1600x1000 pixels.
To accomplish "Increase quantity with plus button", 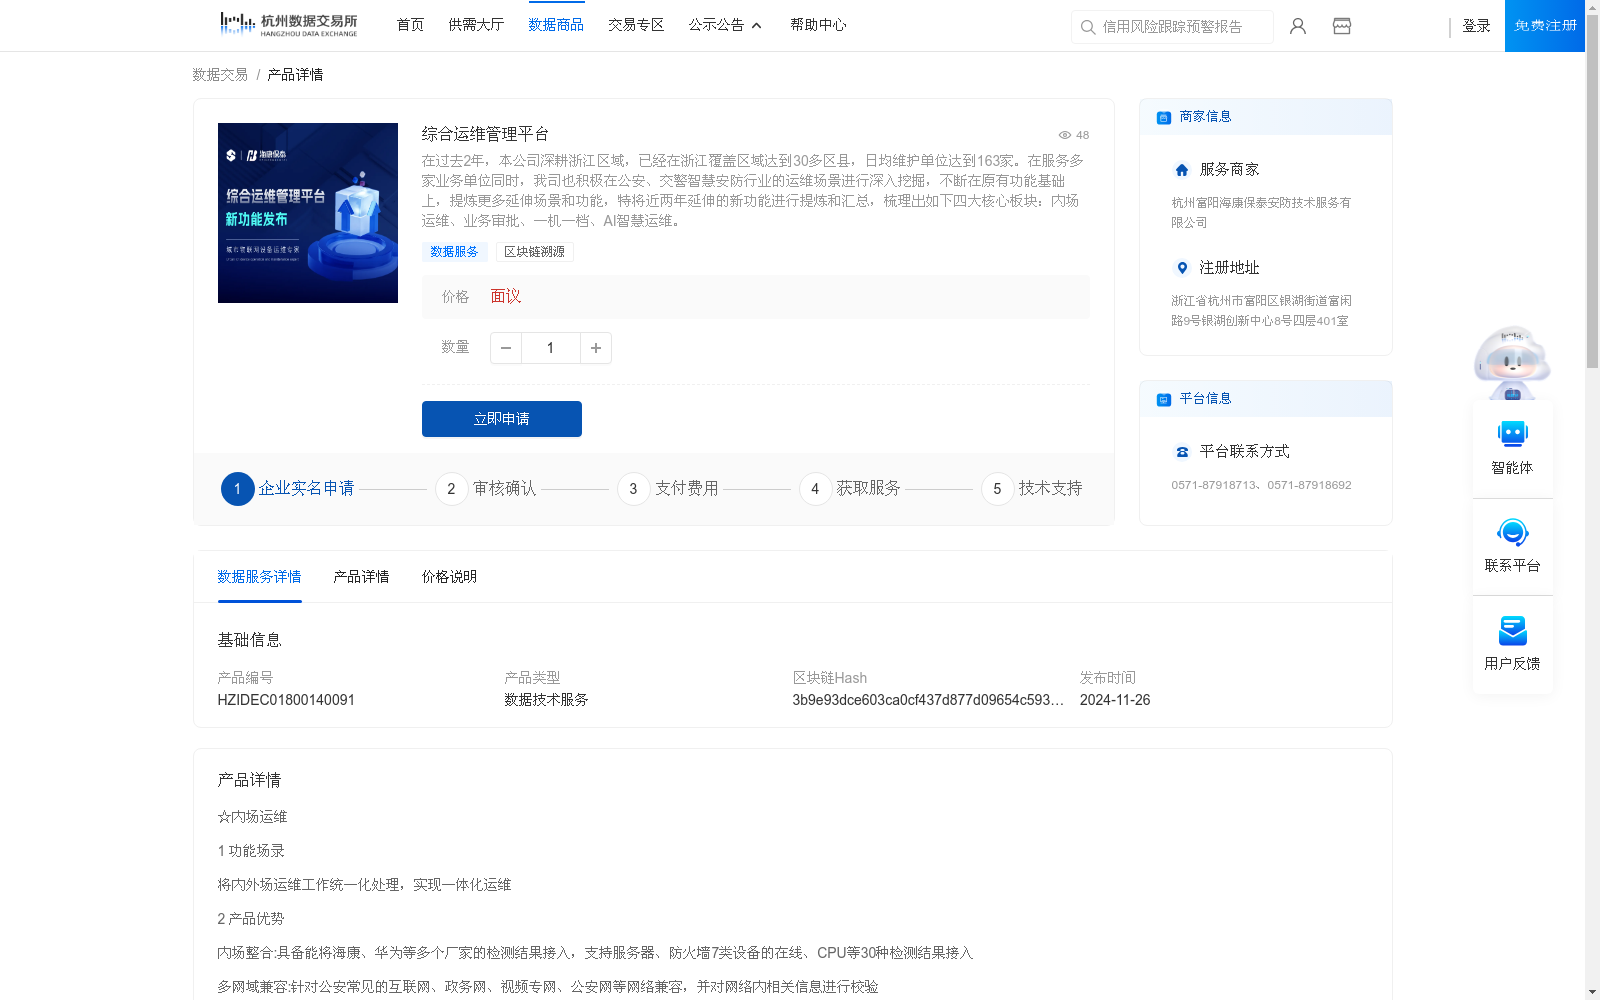I will click(596, 348).
